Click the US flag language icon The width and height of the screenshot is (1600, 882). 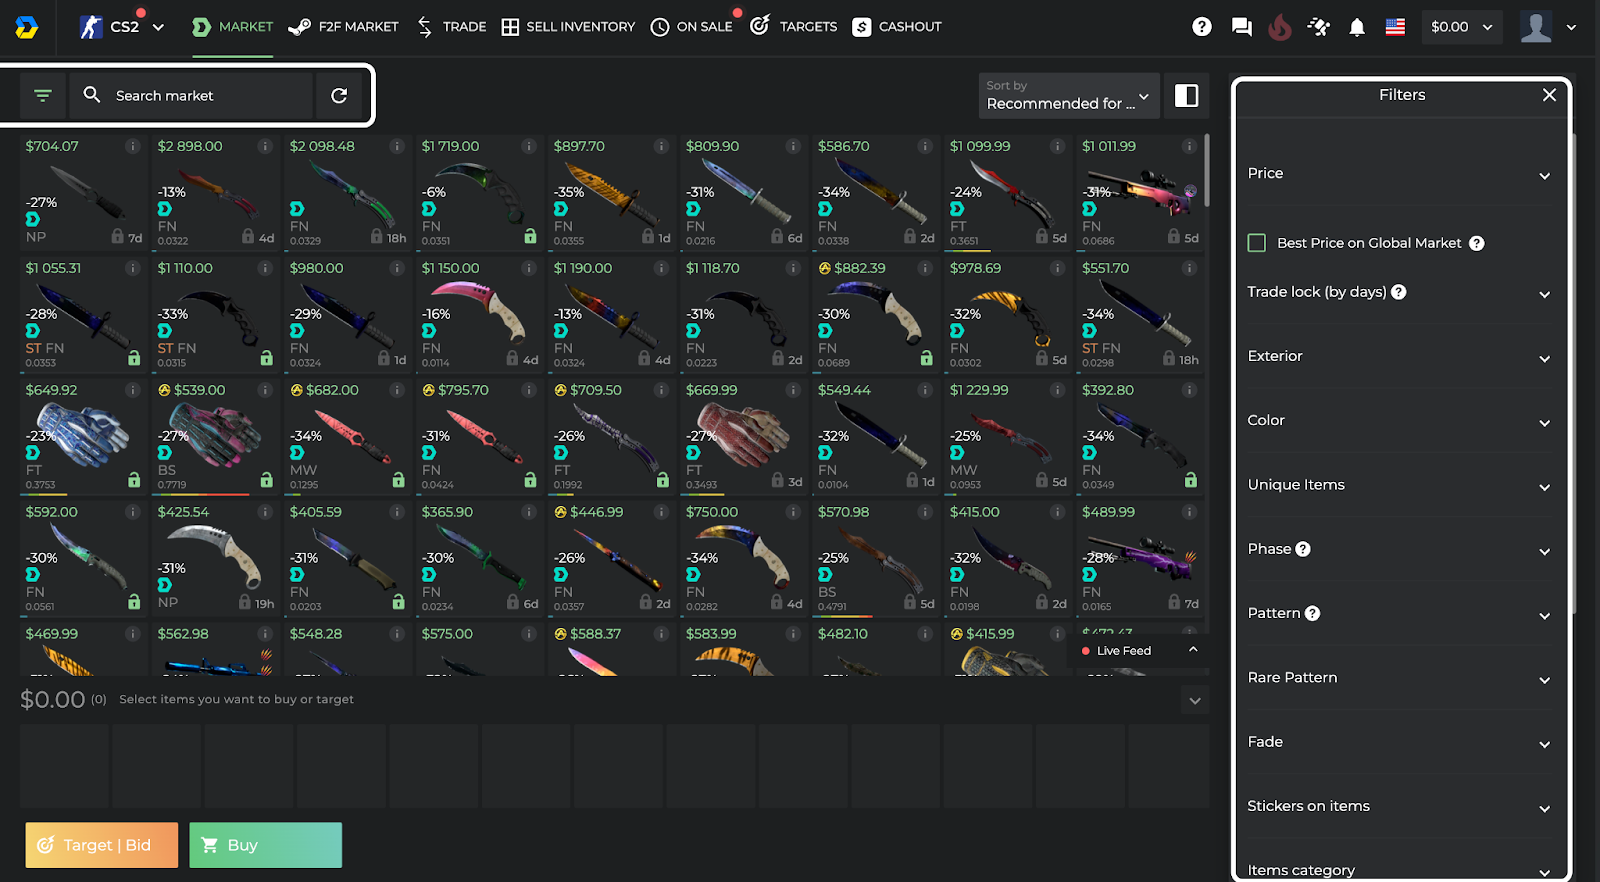click(x=1395, y=27)
